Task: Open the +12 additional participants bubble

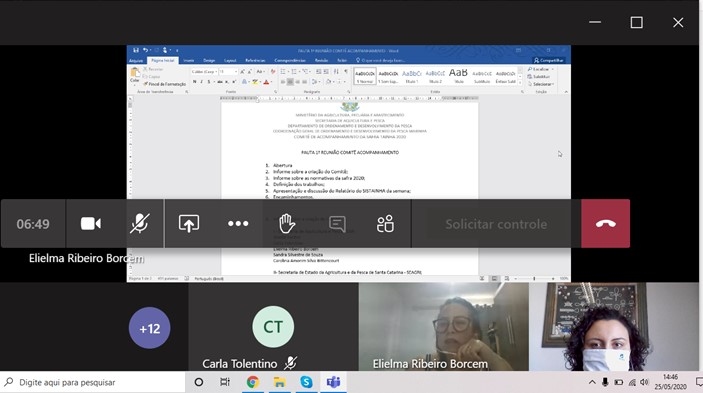Action: tap(149, 328)
